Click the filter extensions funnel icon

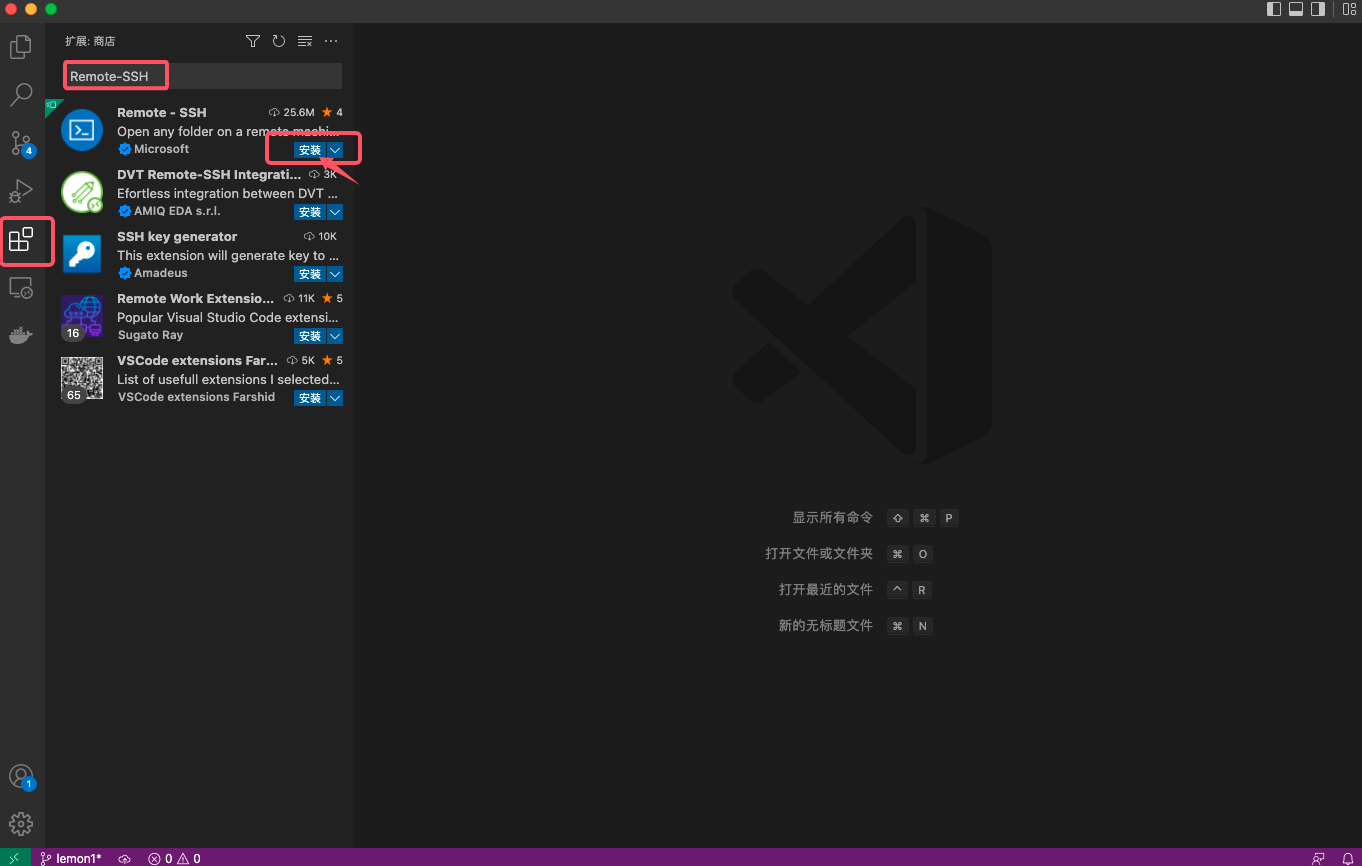point(253,41)
